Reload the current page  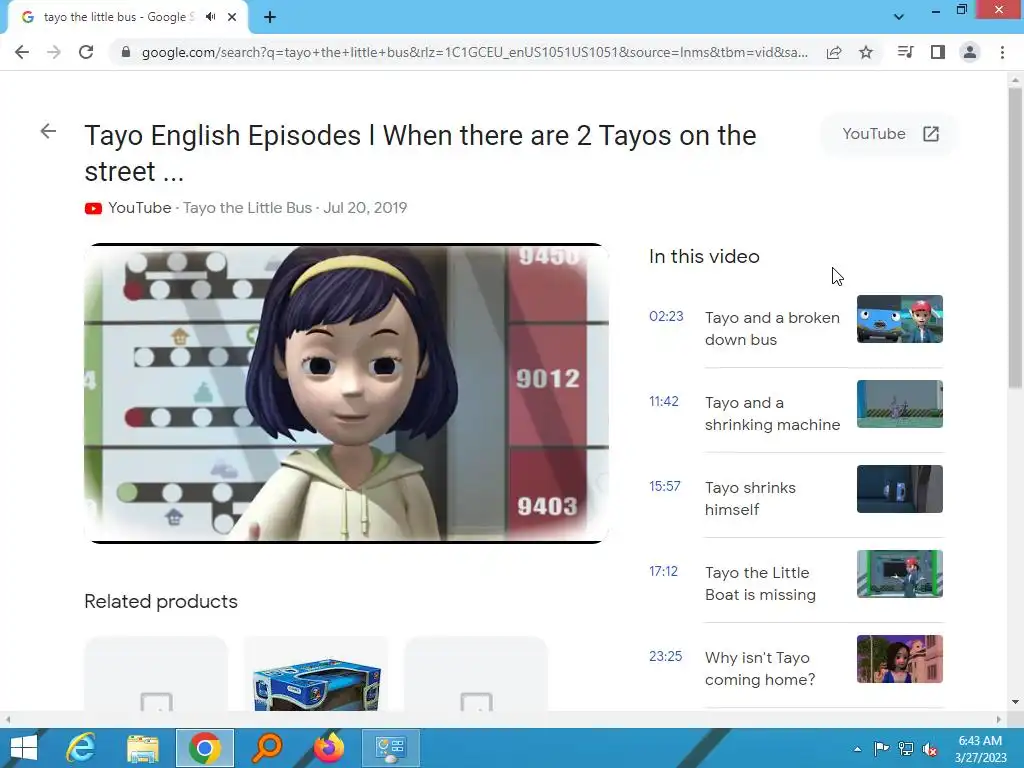click(86, 52)
